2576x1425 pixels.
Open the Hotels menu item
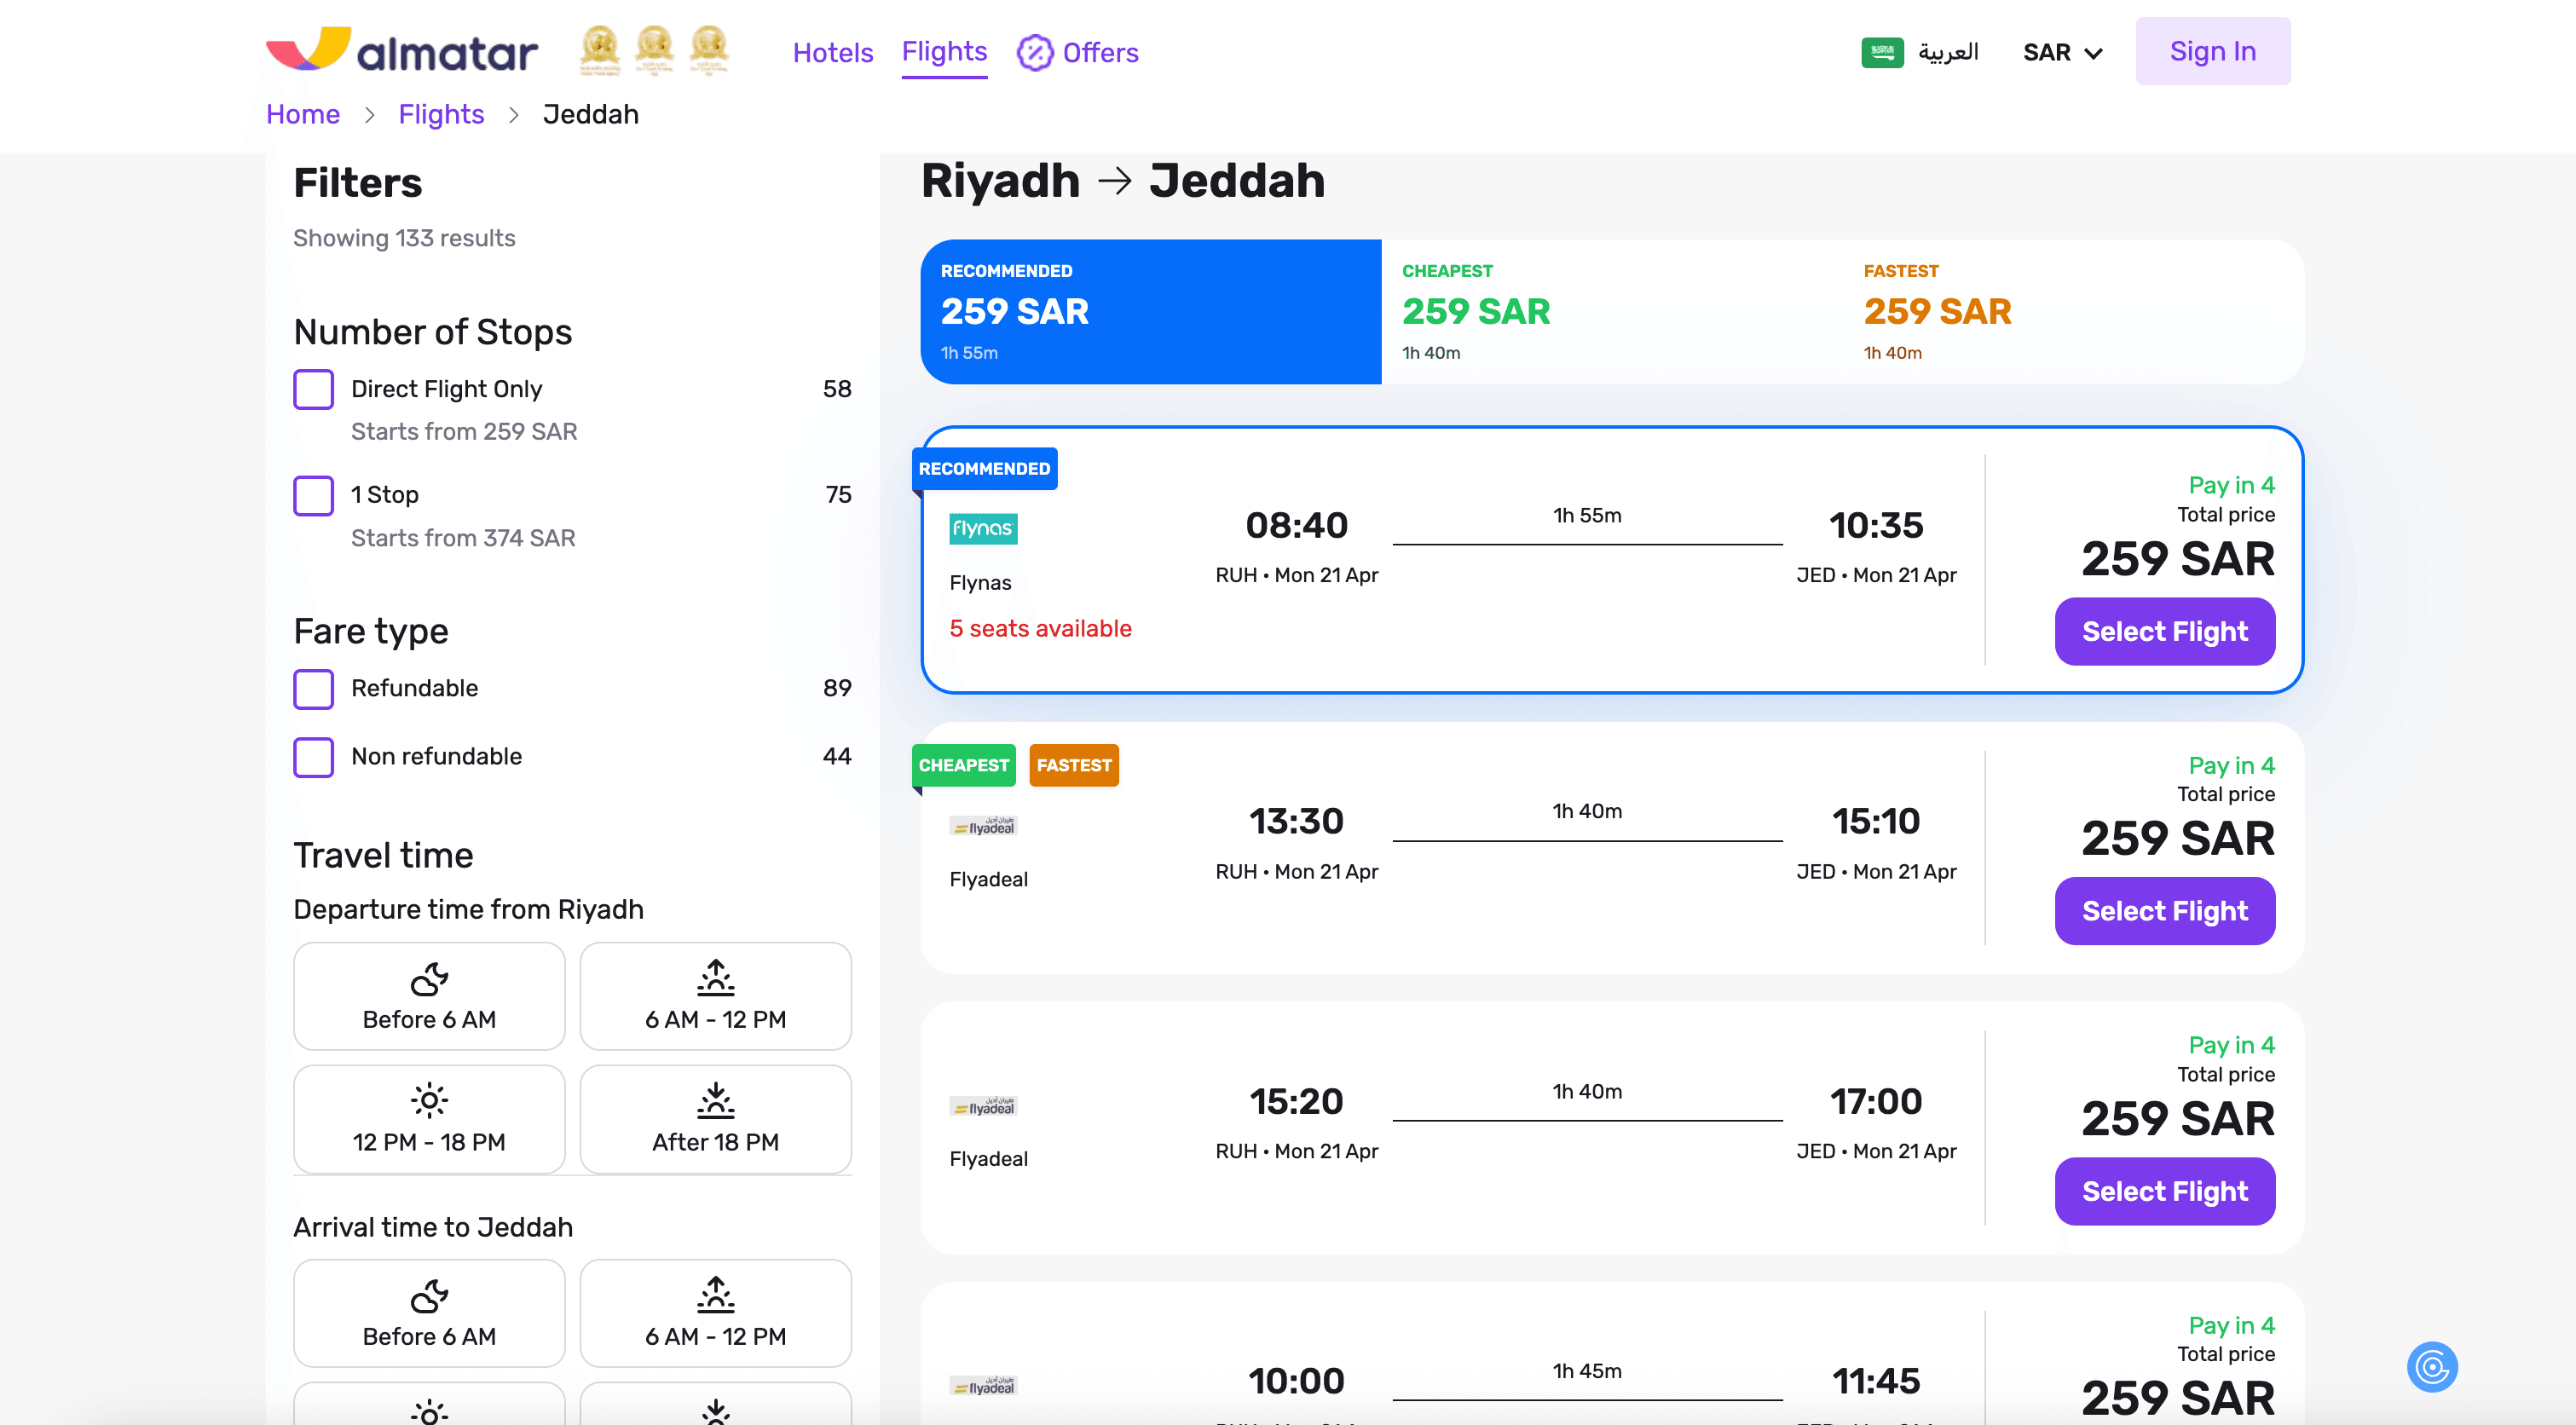pos(832,52)
